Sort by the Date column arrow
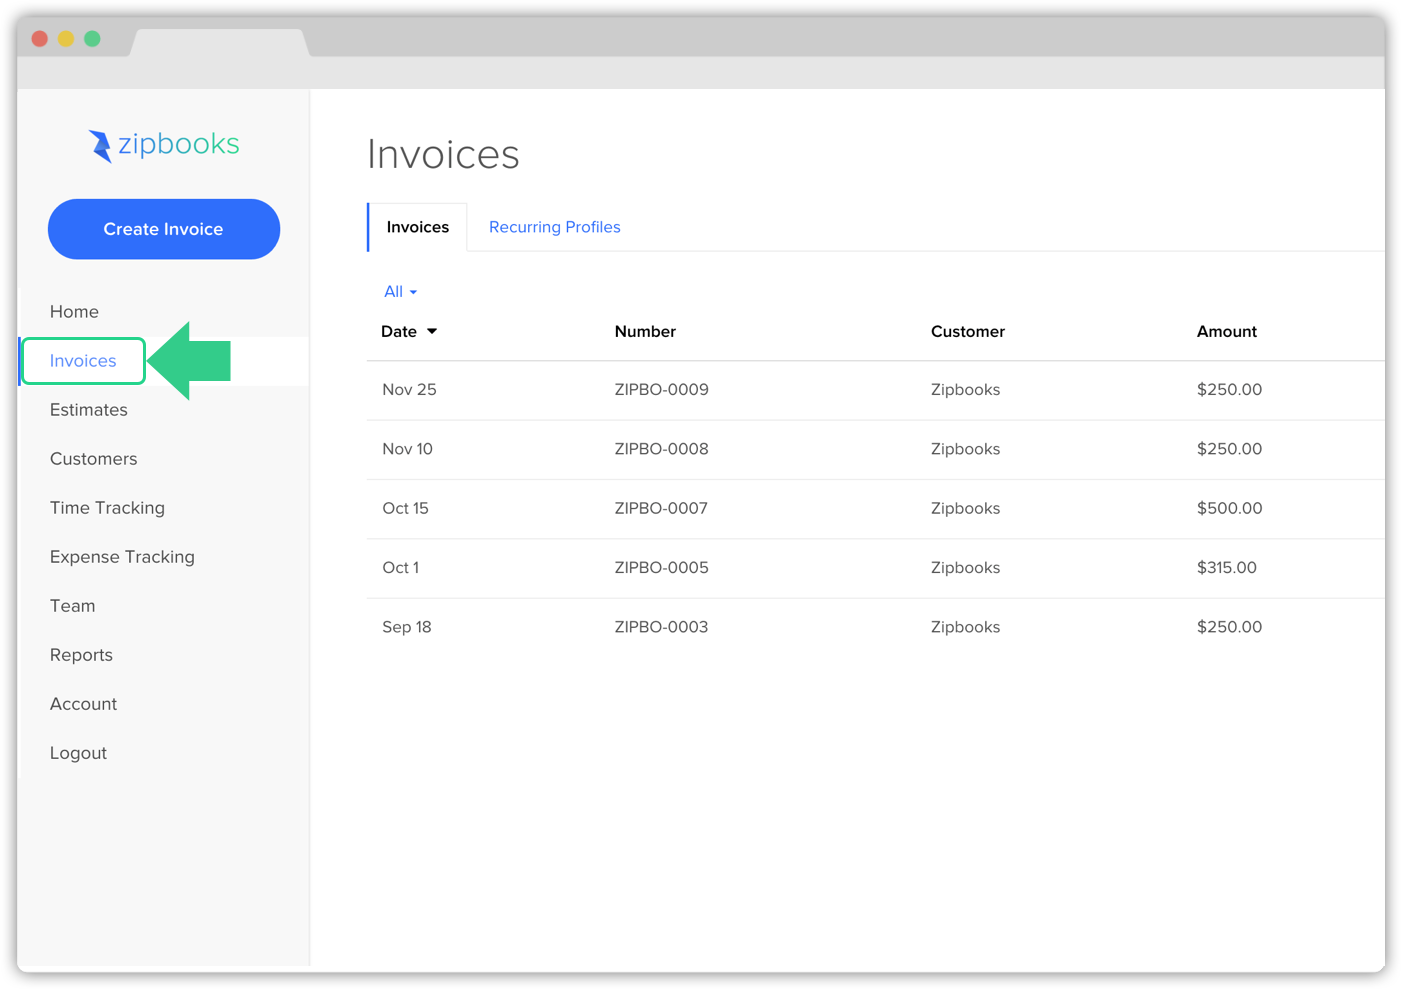 pos(432,331)
